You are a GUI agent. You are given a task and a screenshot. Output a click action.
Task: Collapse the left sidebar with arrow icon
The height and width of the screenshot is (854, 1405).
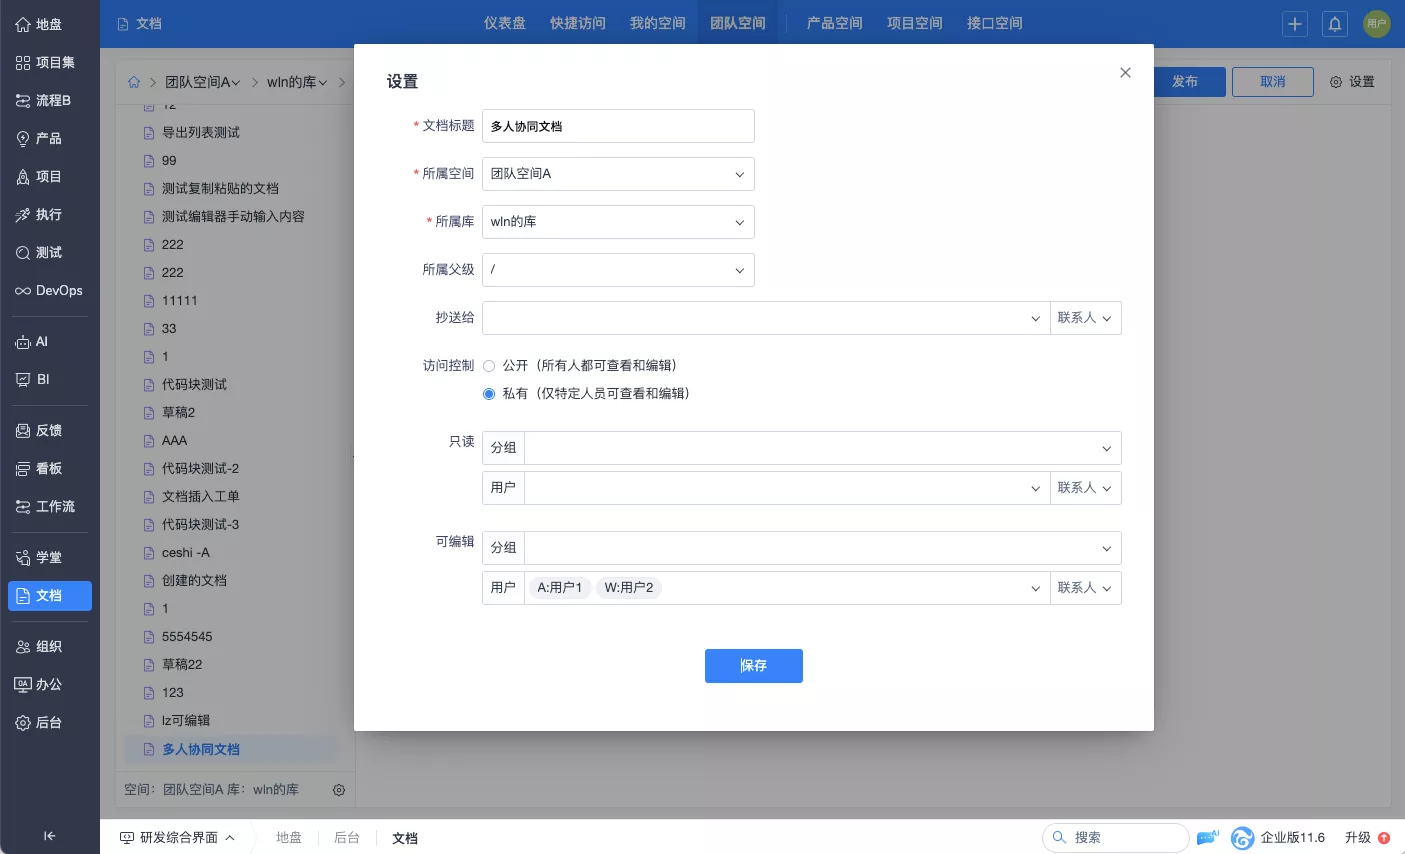click(x=49, y=836)
